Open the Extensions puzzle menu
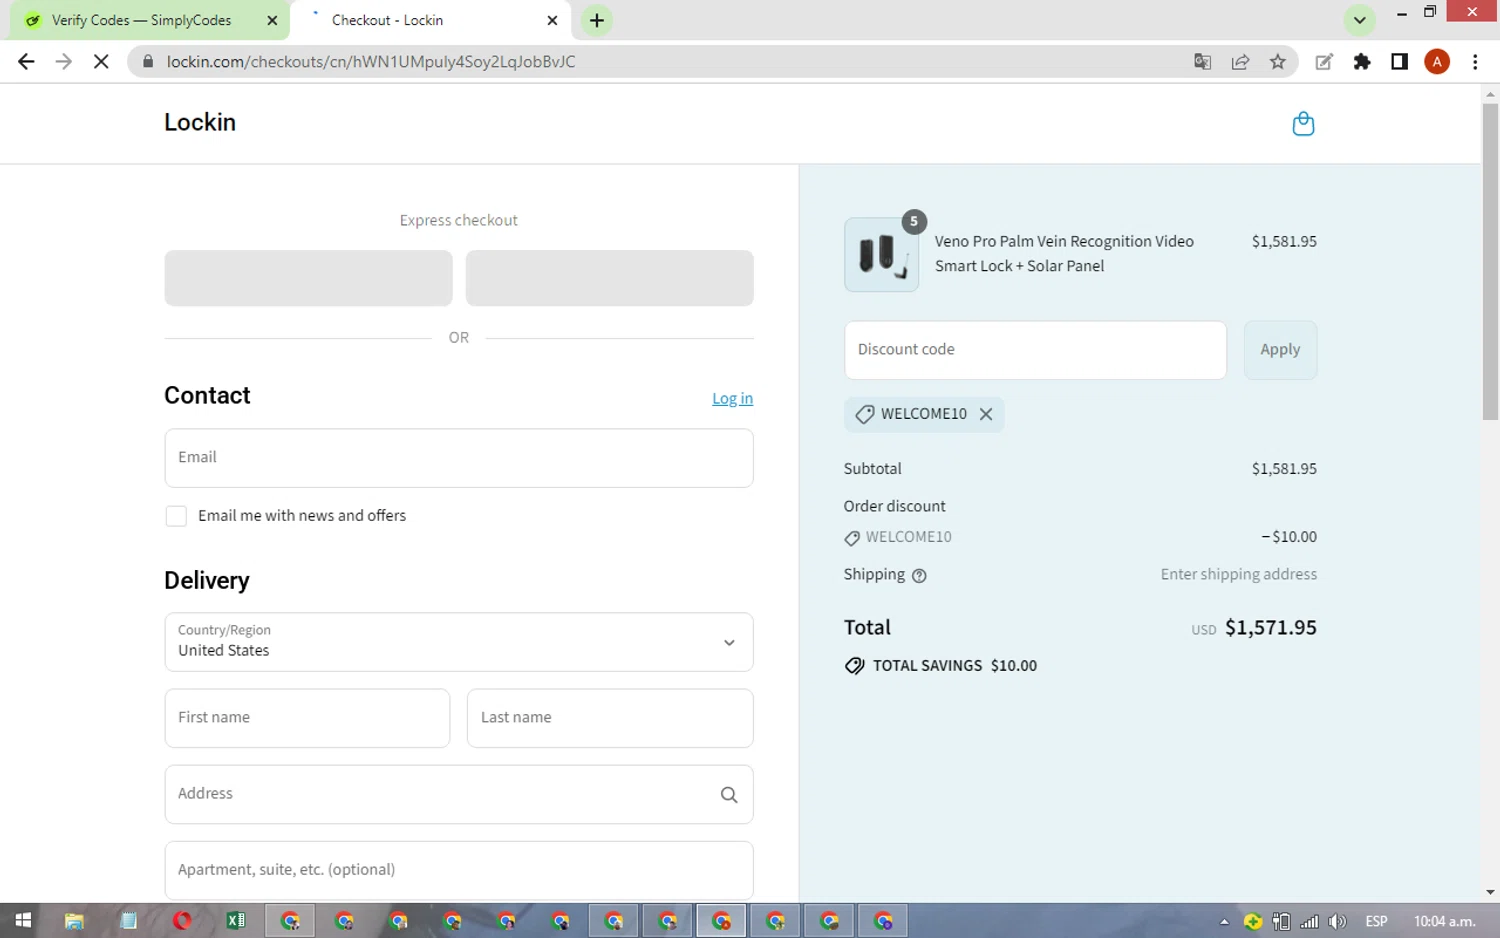1500x938 pixels. click(1362, 62)
